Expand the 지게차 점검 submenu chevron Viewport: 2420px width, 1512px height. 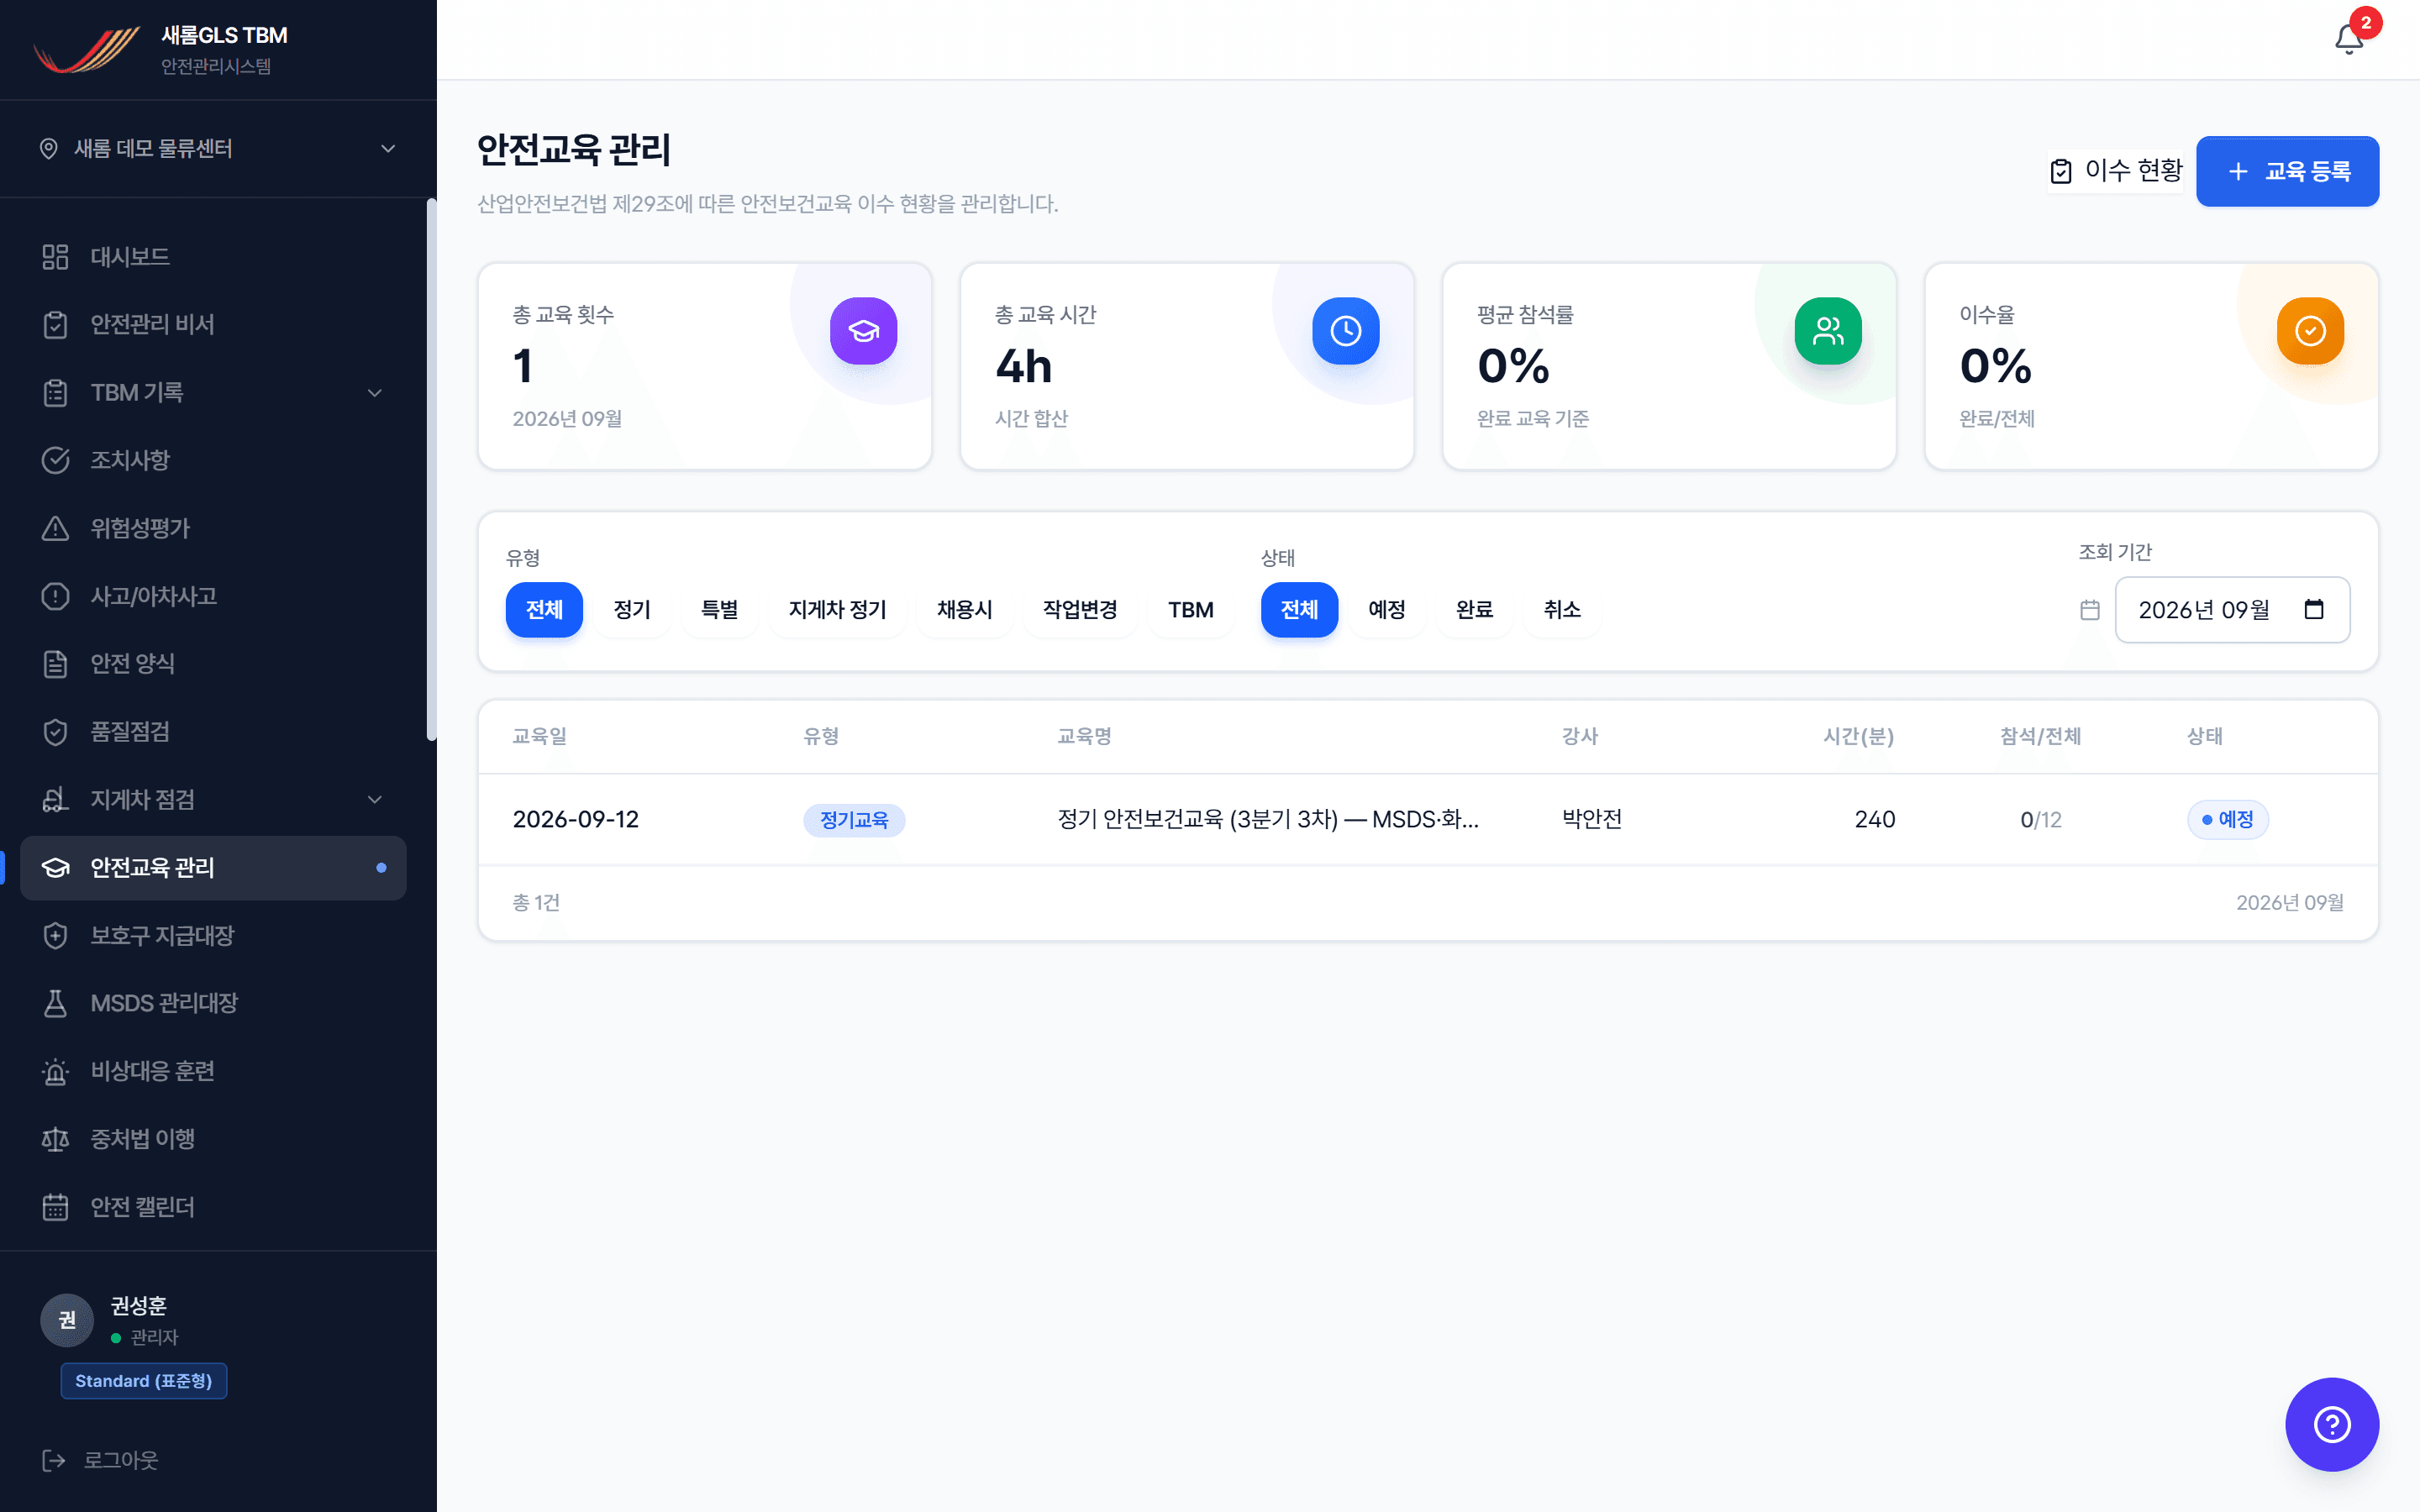[375, 799]
